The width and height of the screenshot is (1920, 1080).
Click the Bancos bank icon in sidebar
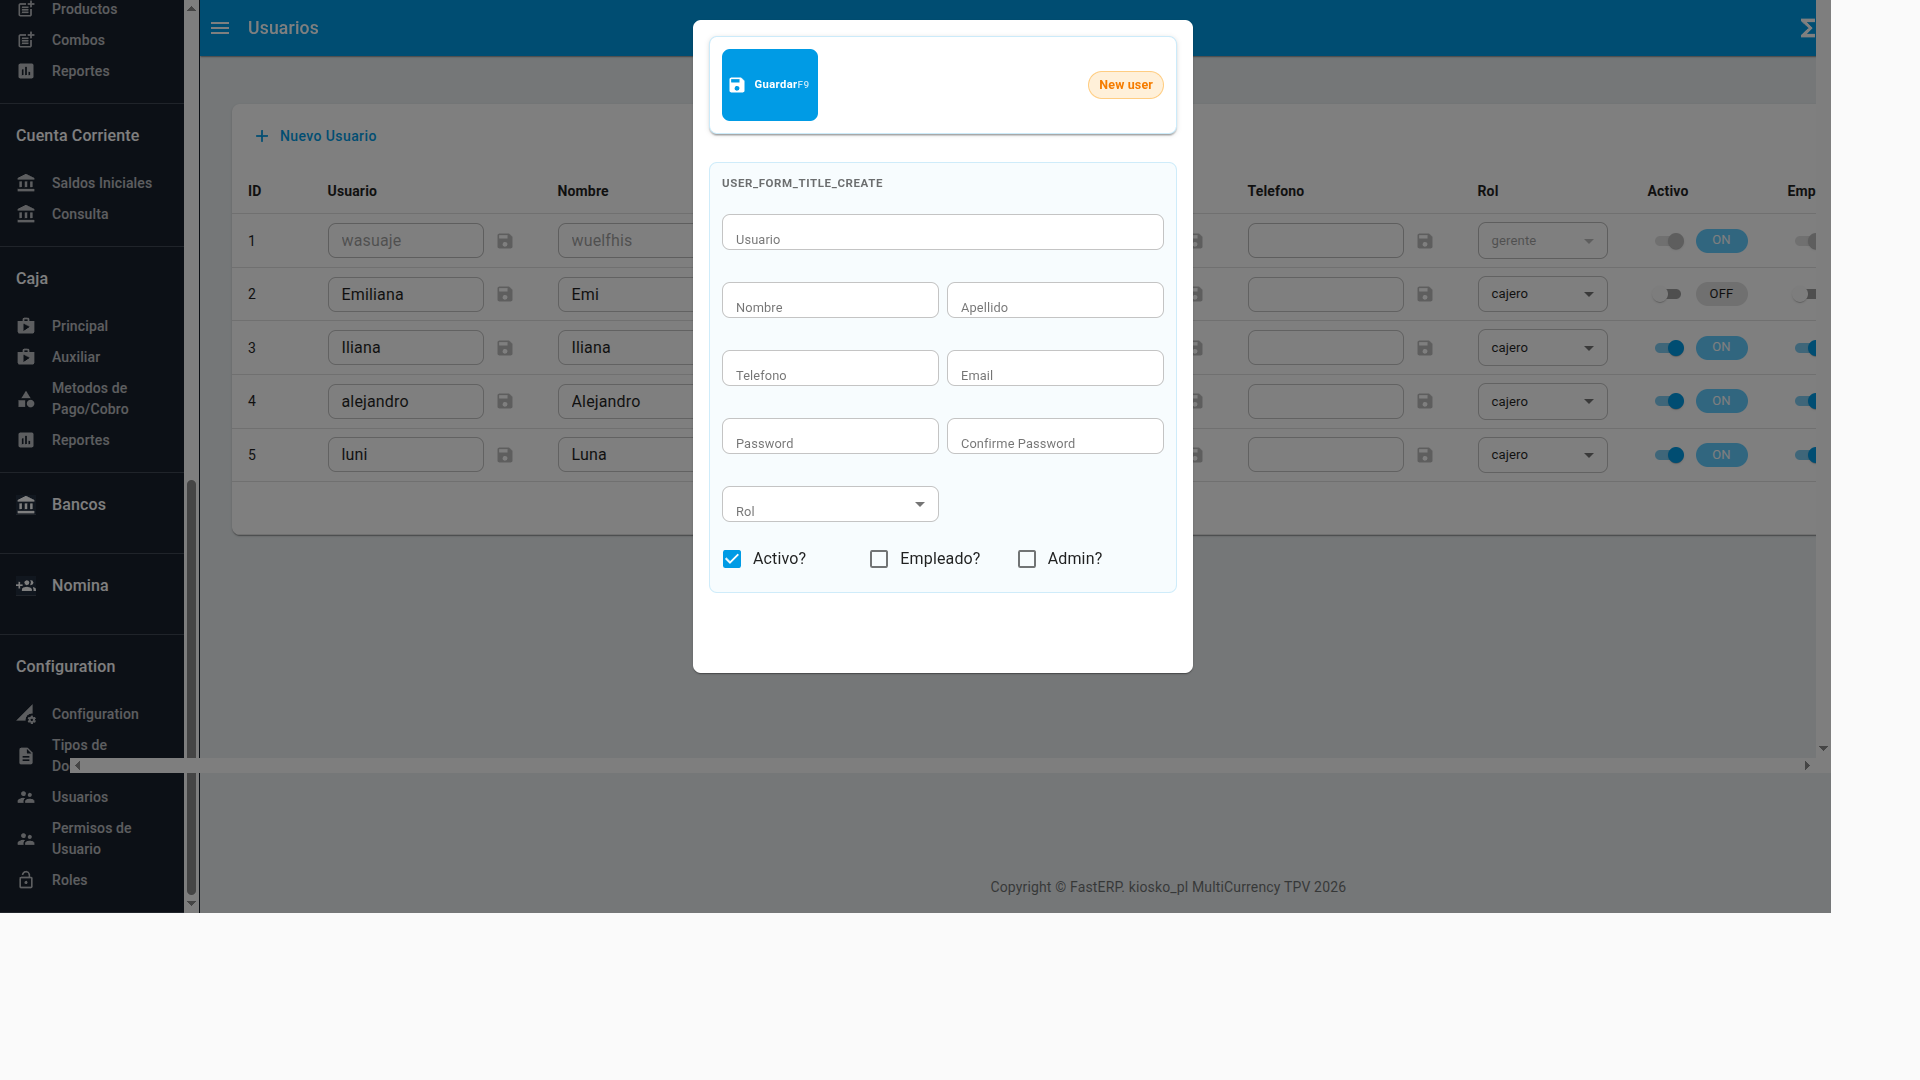click(x=26, y=505)
